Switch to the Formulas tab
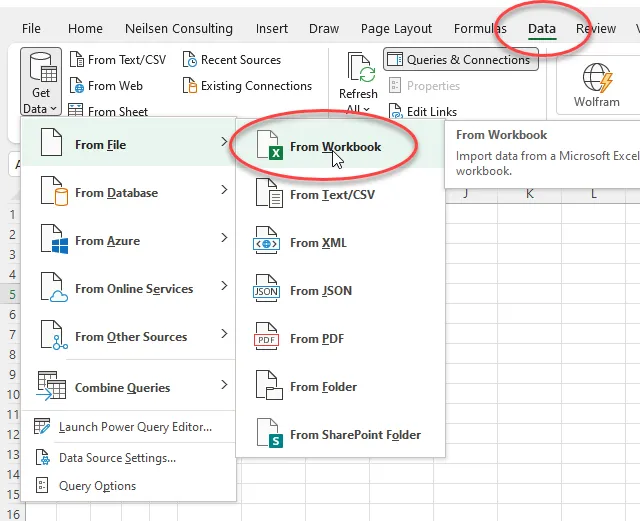 480,29
